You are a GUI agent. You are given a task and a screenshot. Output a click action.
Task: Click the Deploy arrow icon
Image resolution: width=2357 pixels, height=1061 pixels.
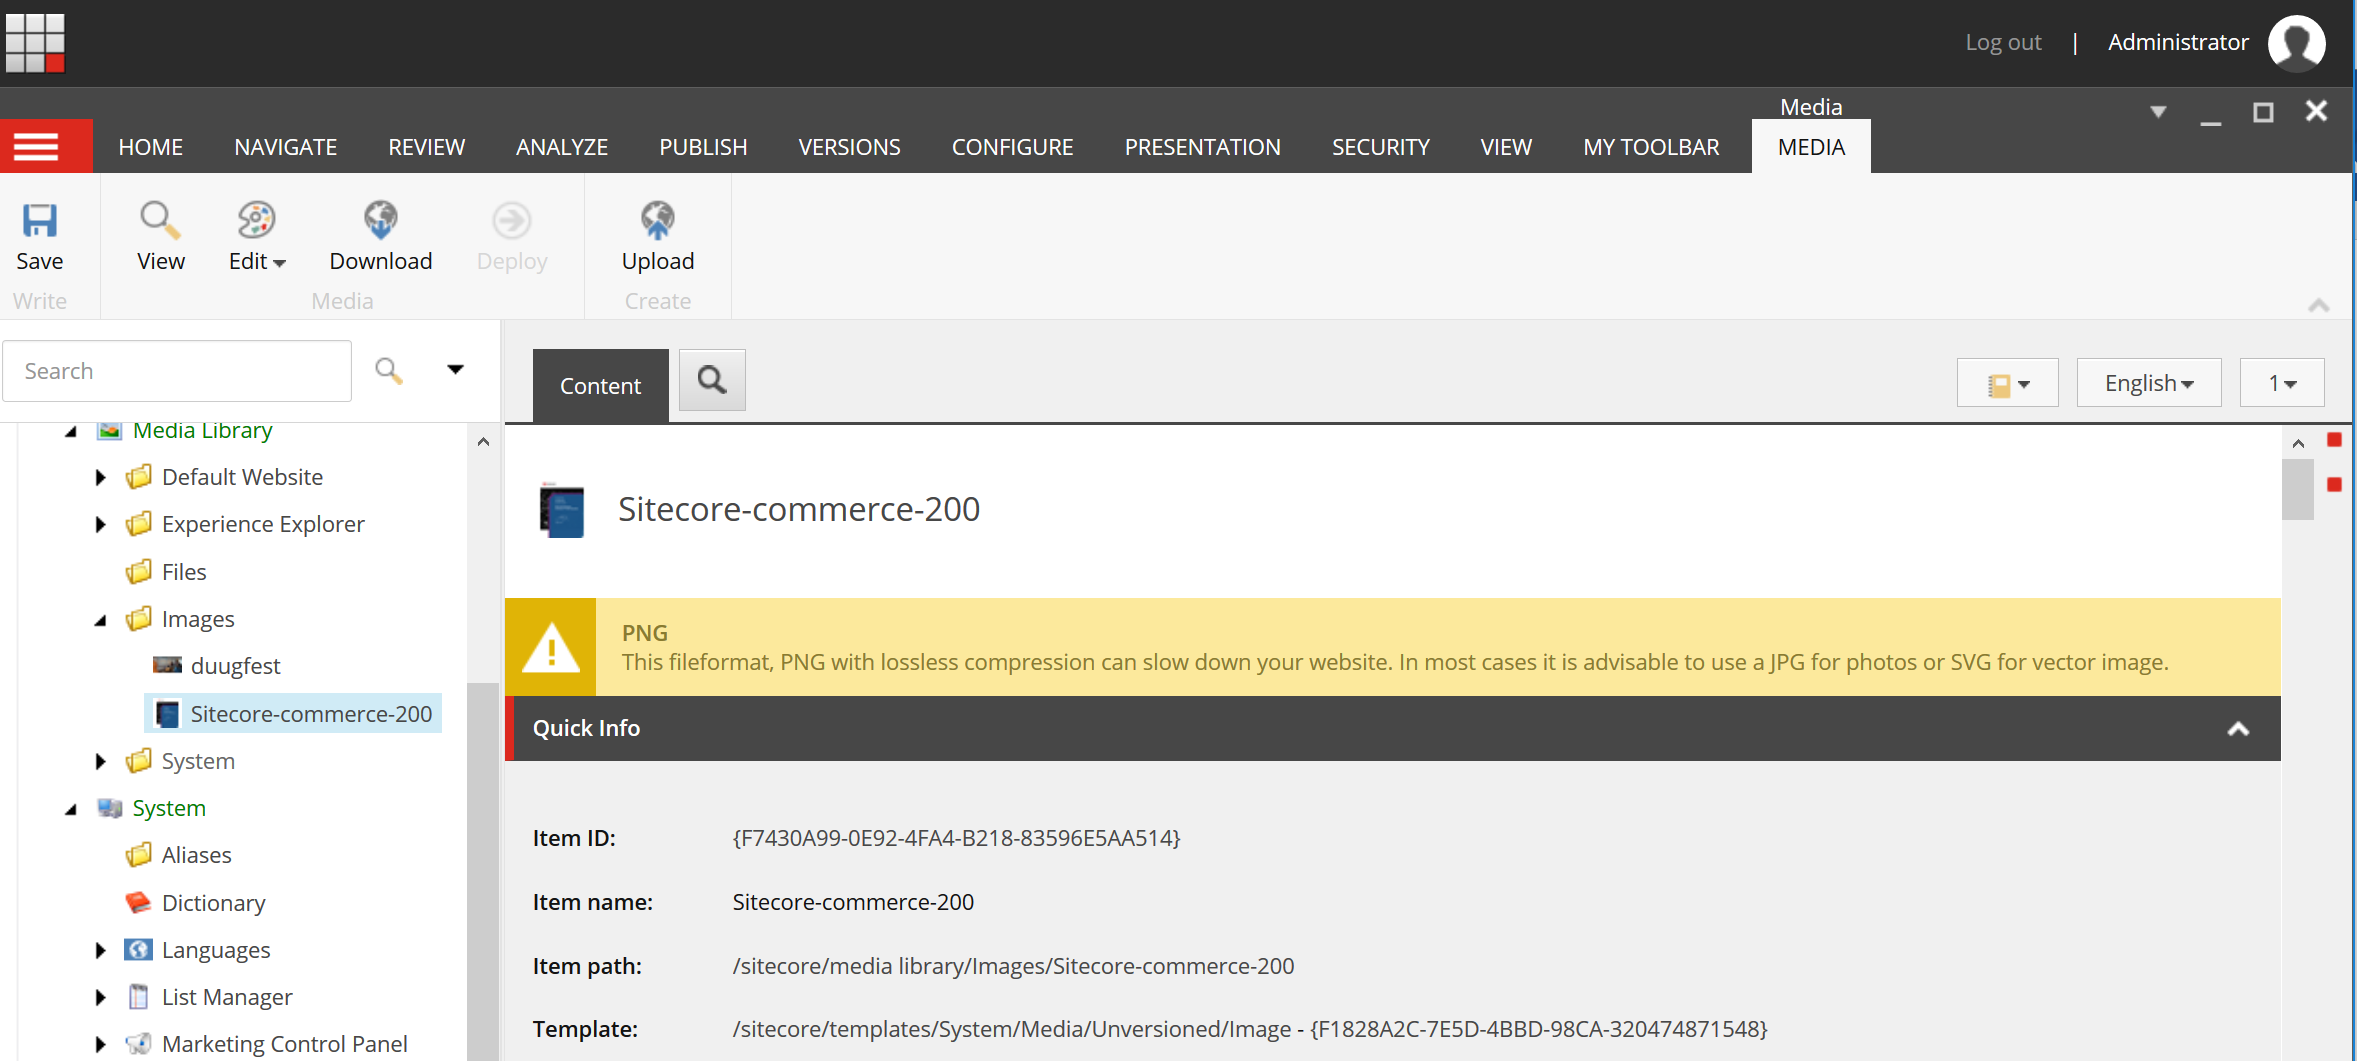pyautogui.click(x=512, y=220)
